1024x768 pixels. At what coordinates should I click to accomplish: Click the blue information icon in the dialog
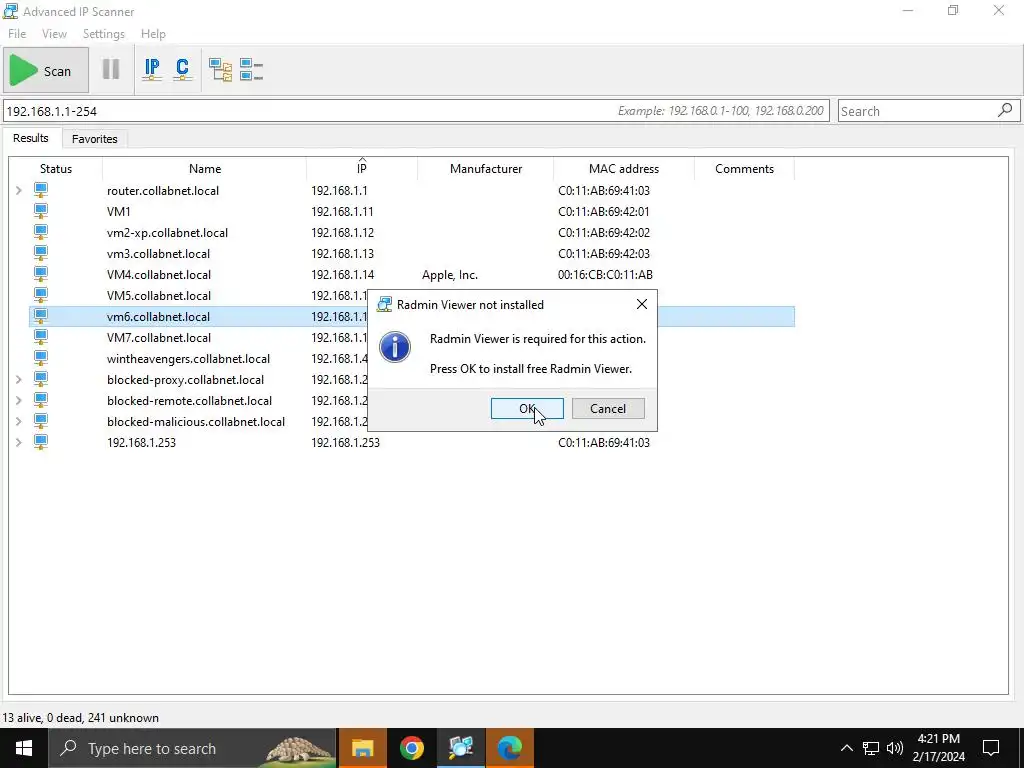tap(394, 347)
